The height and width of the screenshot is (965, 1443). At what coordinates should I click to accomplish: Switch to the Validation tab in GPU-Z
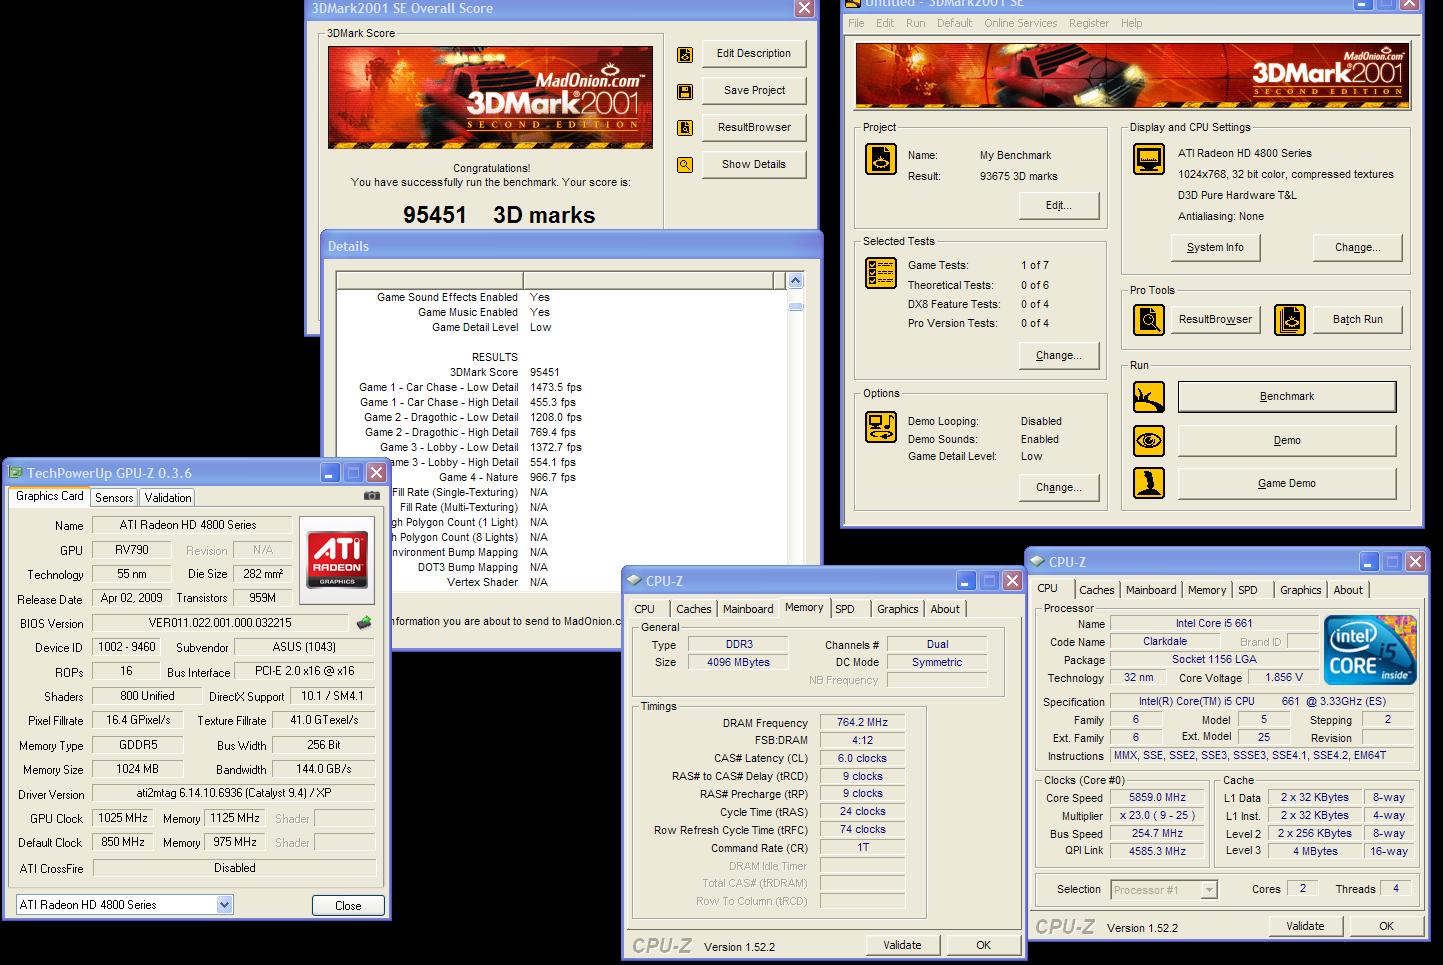click(167, 497)
